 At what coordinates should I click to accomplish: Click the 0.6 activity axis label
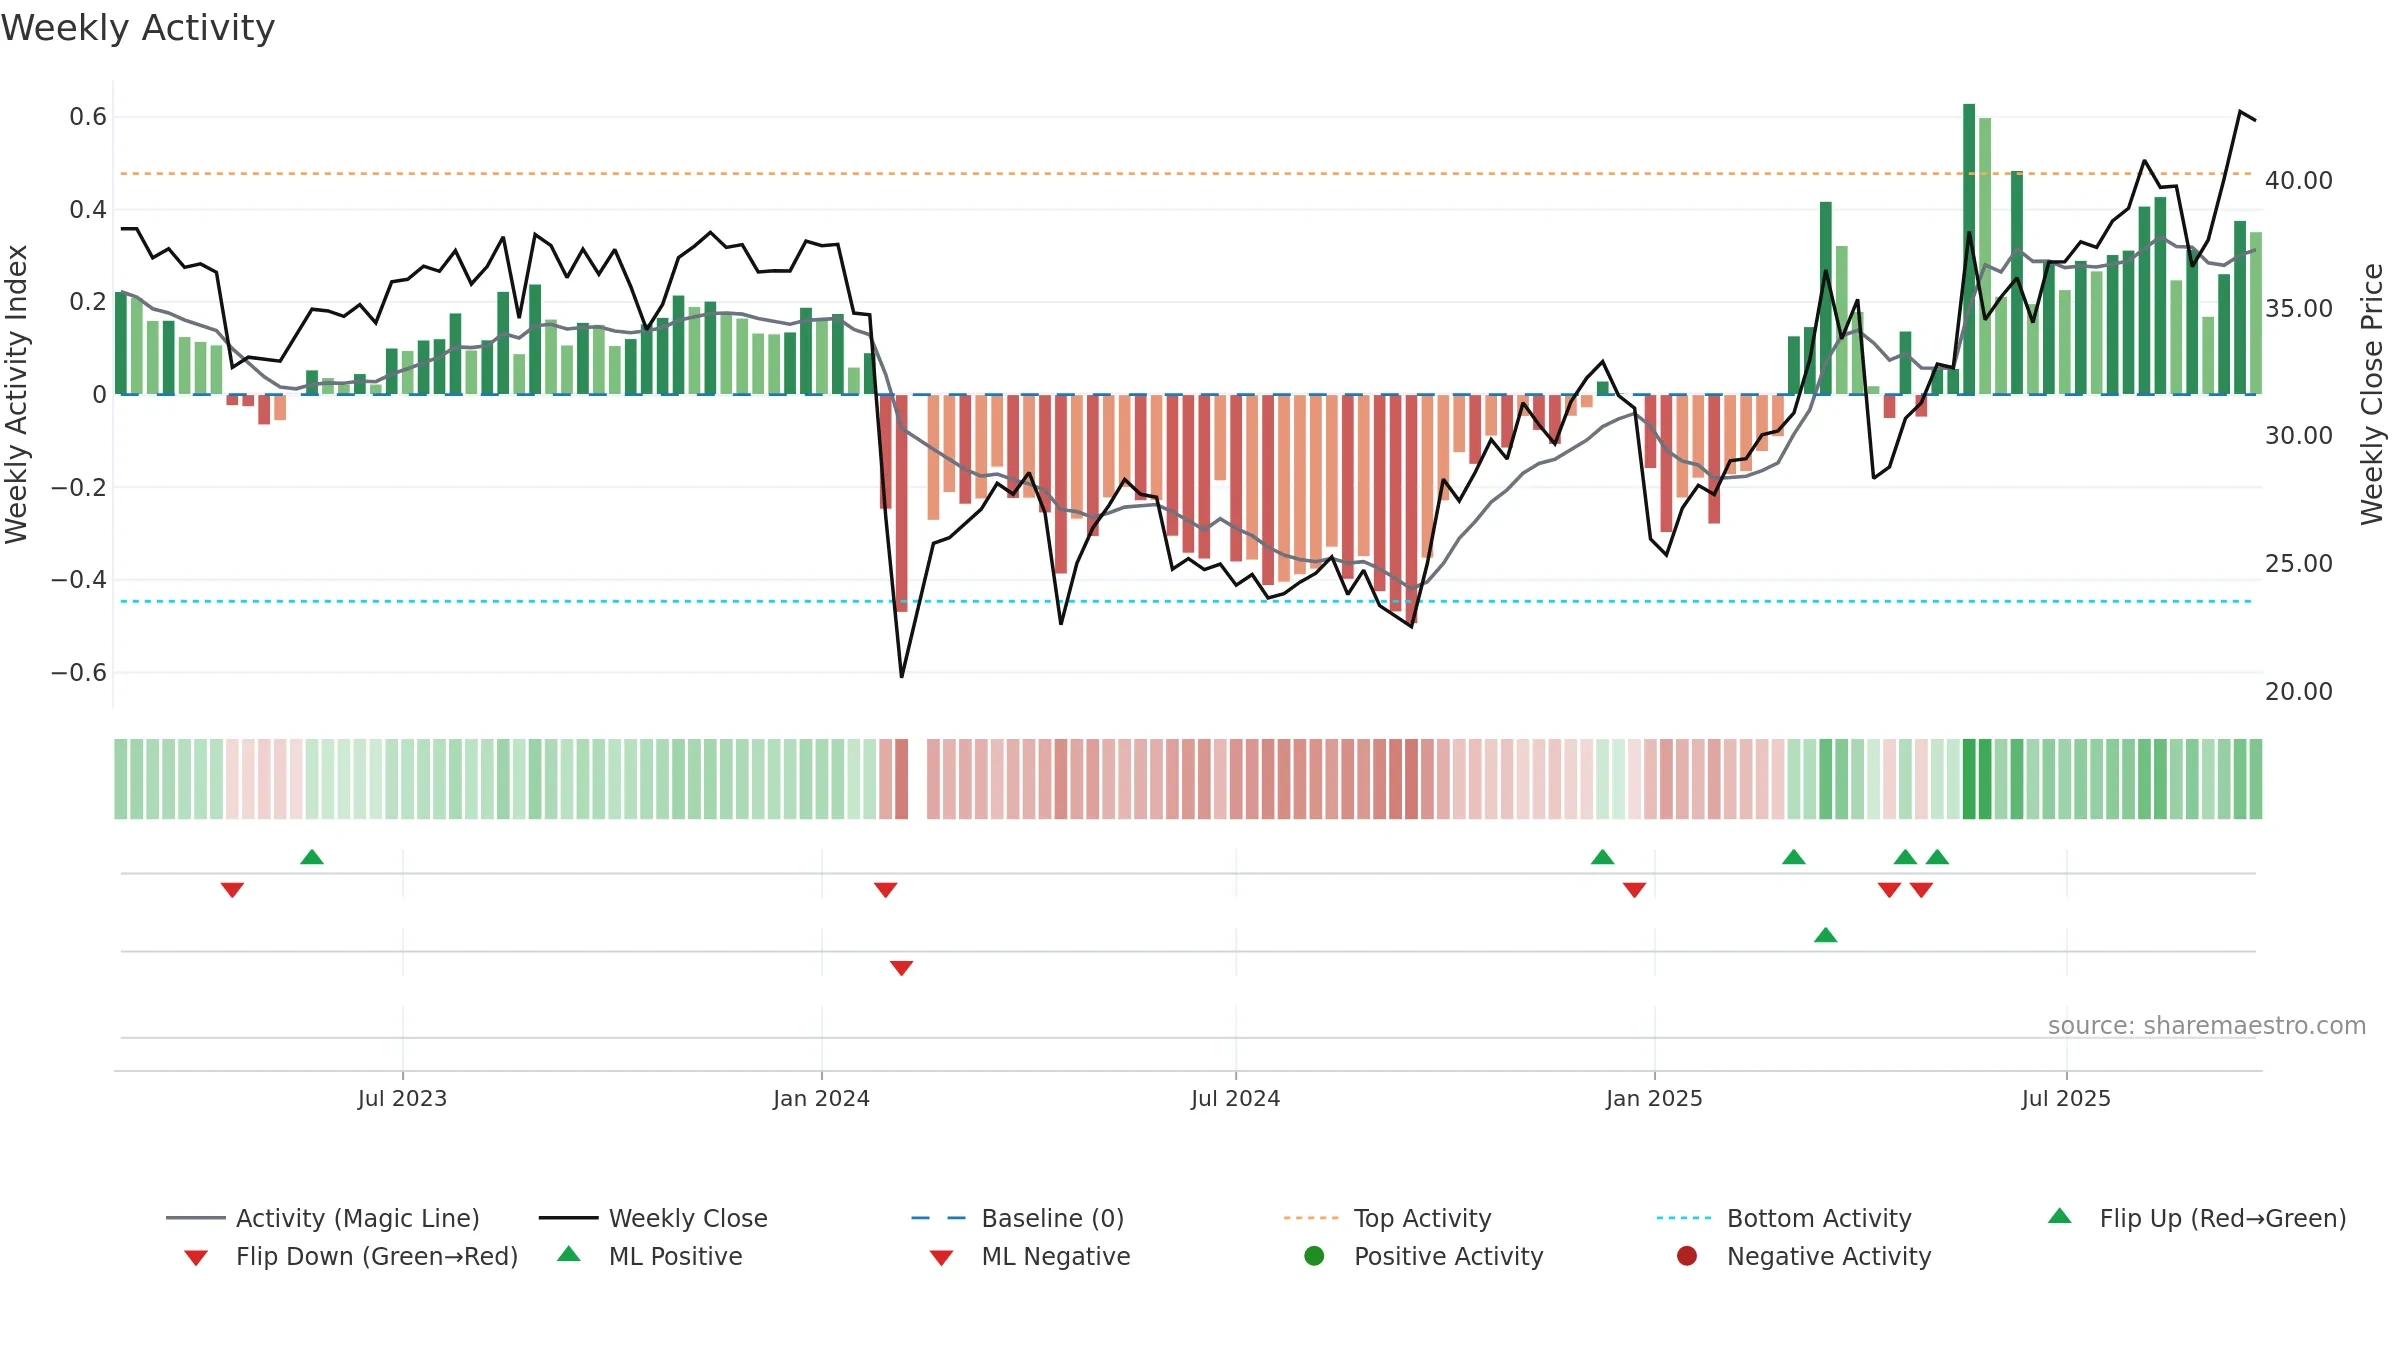[88, 117]
